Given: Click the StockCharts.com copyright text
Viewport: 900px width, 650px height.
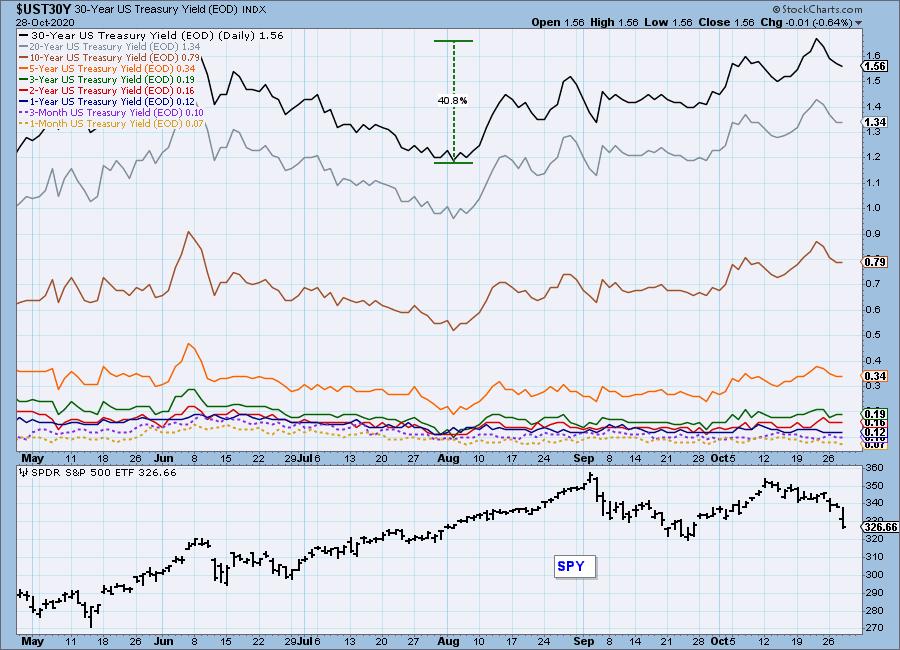Looking at the screenshot, I should click(817, 9).
